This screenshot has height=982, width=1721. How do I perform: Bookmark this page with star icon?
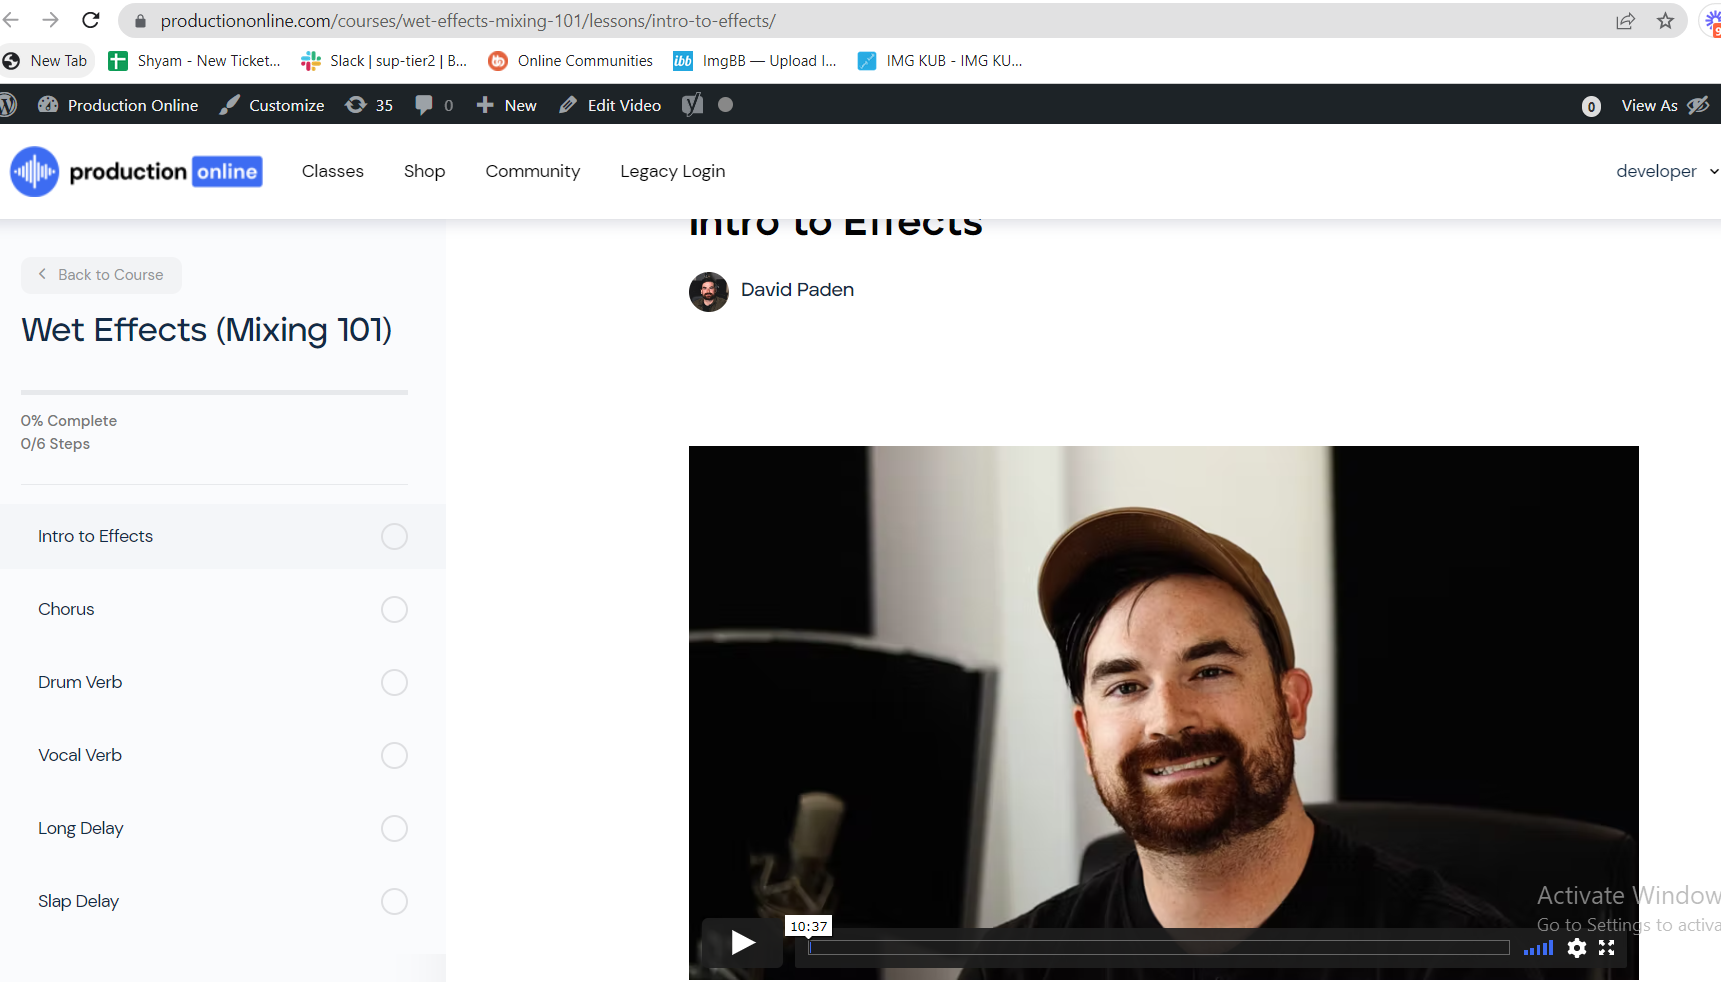point(1665,21)
